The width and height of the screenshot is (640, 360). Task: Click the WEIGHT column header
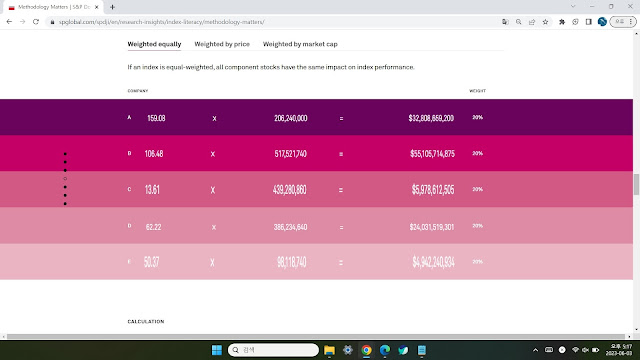(x=478, y=91)
